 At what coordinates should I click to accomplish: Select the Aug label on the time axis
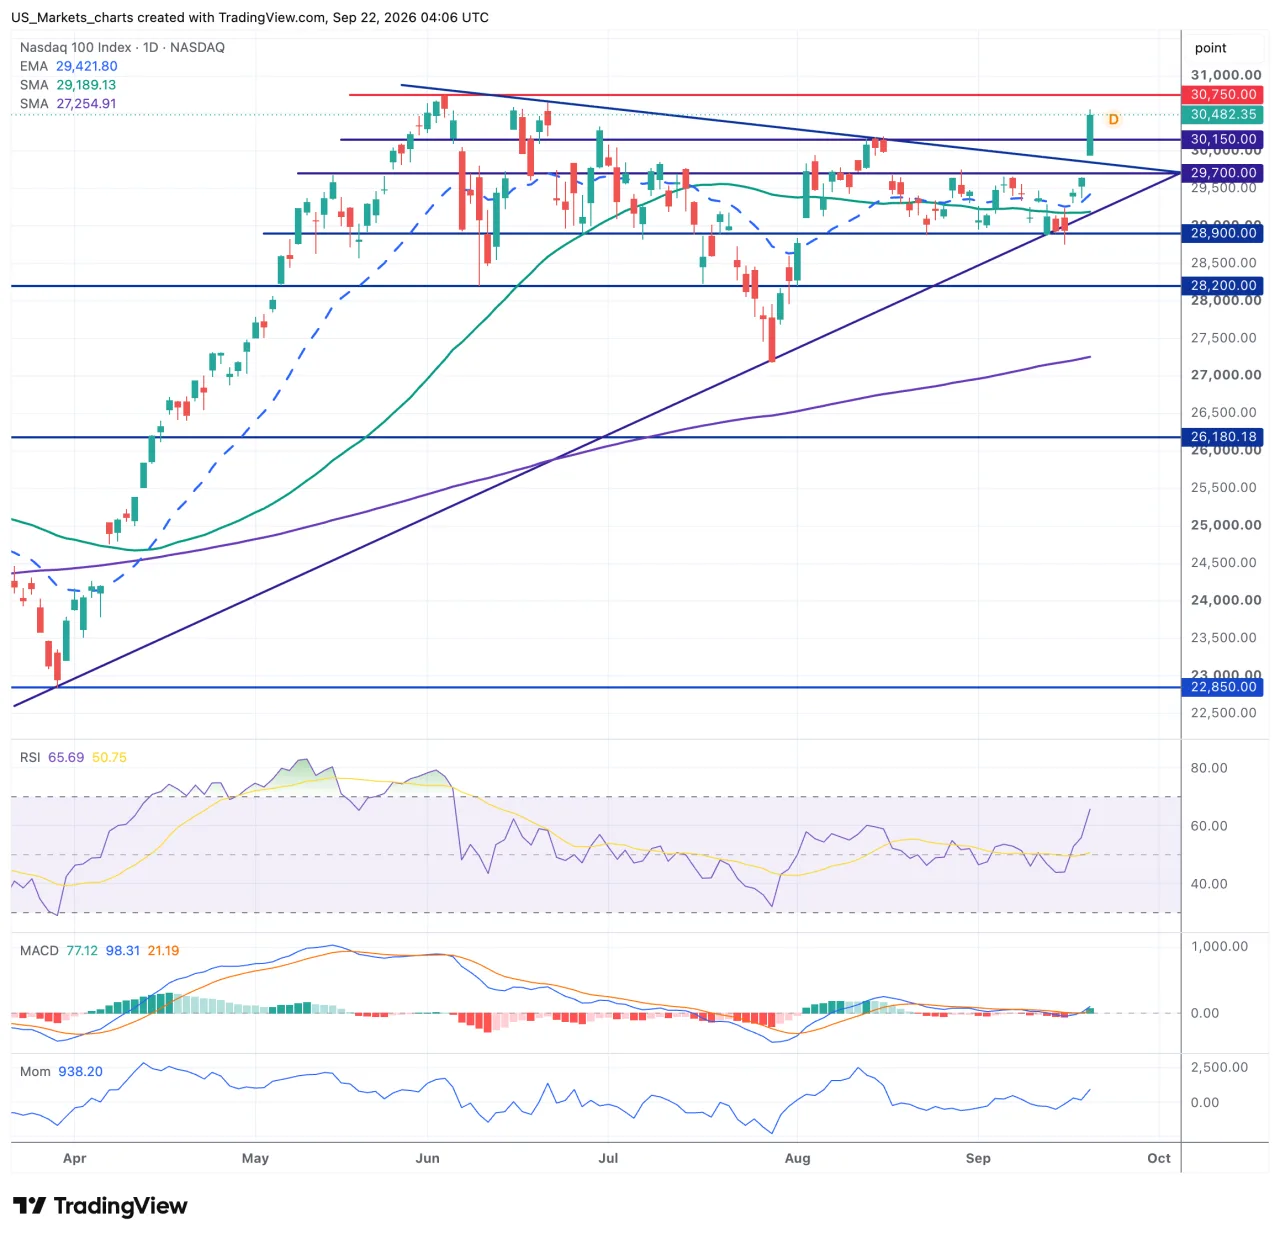(797, 1159)
